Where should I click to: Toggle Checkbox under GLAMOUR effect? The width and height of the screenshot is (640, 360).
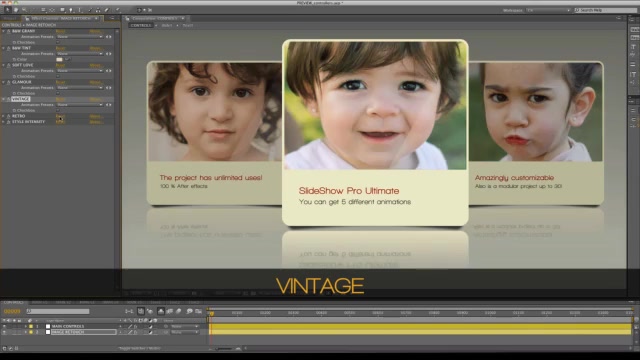tap(58, 93)
